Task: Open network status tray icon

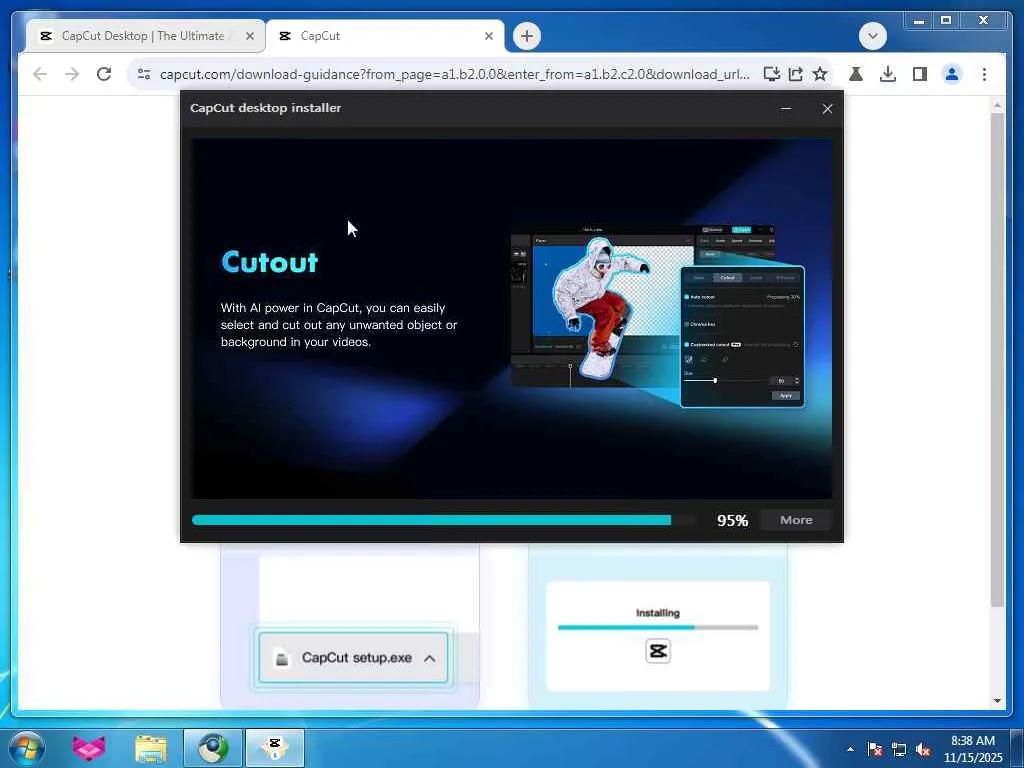Action: [899, 749]
